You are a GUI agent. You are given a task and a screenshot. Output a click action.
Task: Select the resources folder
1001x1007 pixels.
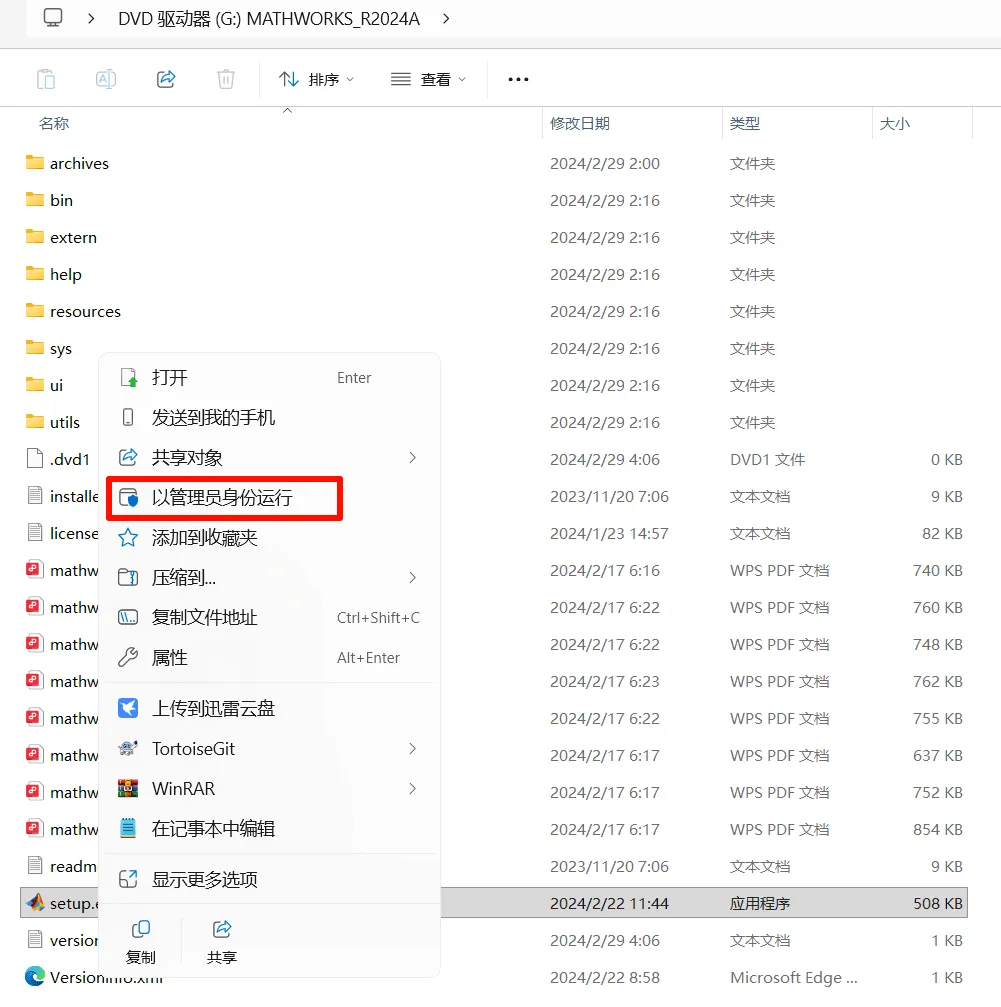tap(73, 311)
